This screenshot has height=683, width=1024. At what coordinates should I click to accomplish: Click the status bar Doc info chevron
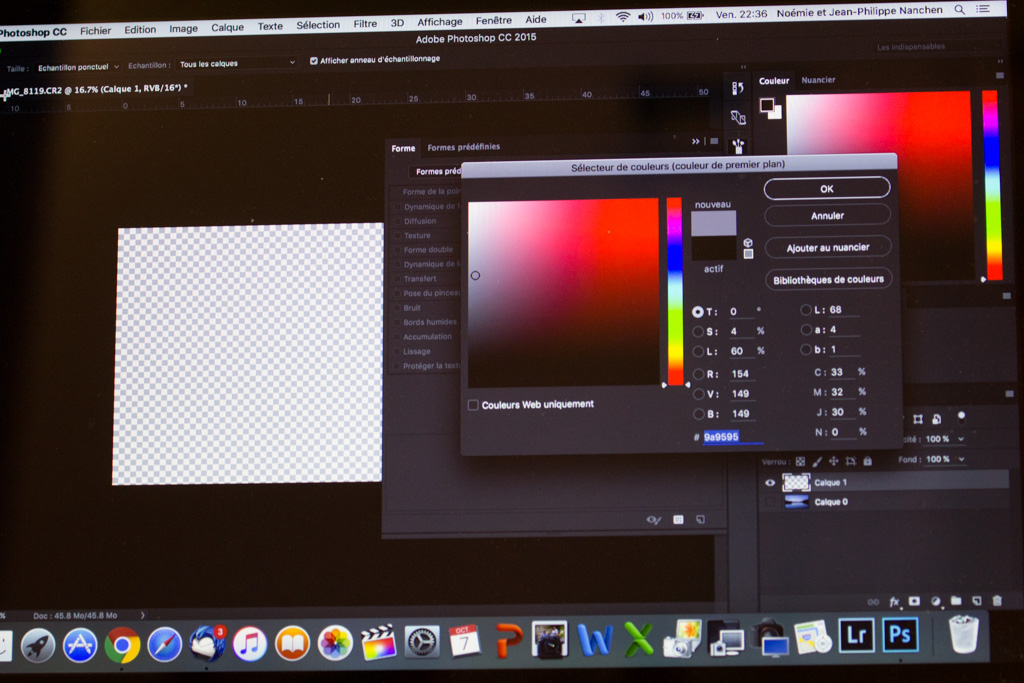pos(142,614)
